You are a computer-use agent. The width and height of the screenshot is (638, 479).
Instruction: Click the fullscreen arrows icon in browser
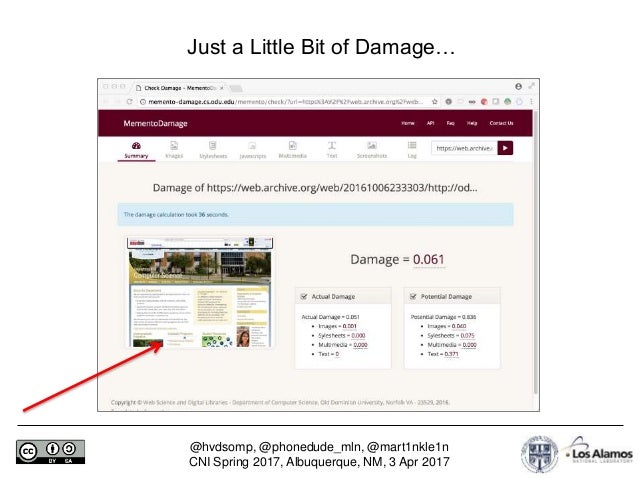(531, 86)
